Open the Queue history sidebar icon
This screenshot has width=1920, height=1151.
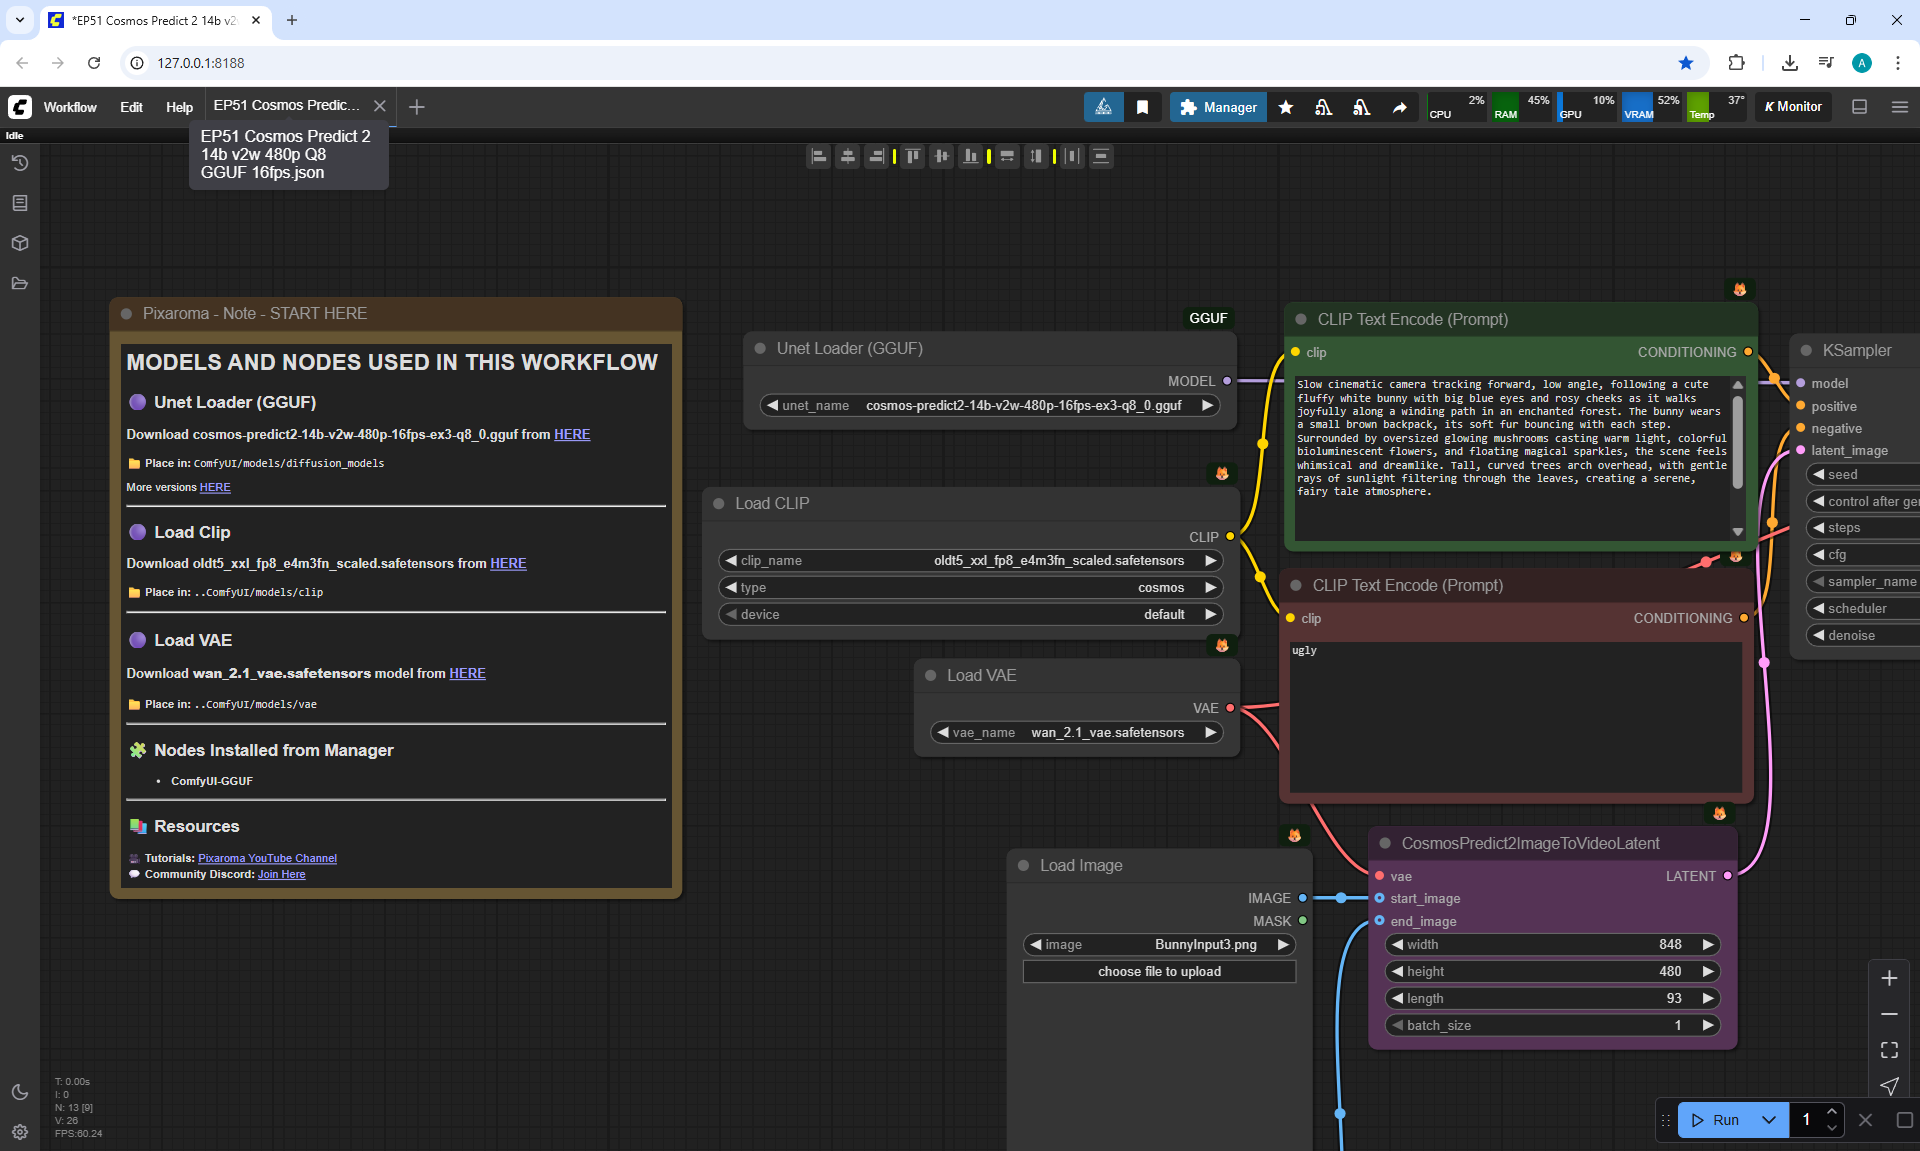click(x=20, y=163)
